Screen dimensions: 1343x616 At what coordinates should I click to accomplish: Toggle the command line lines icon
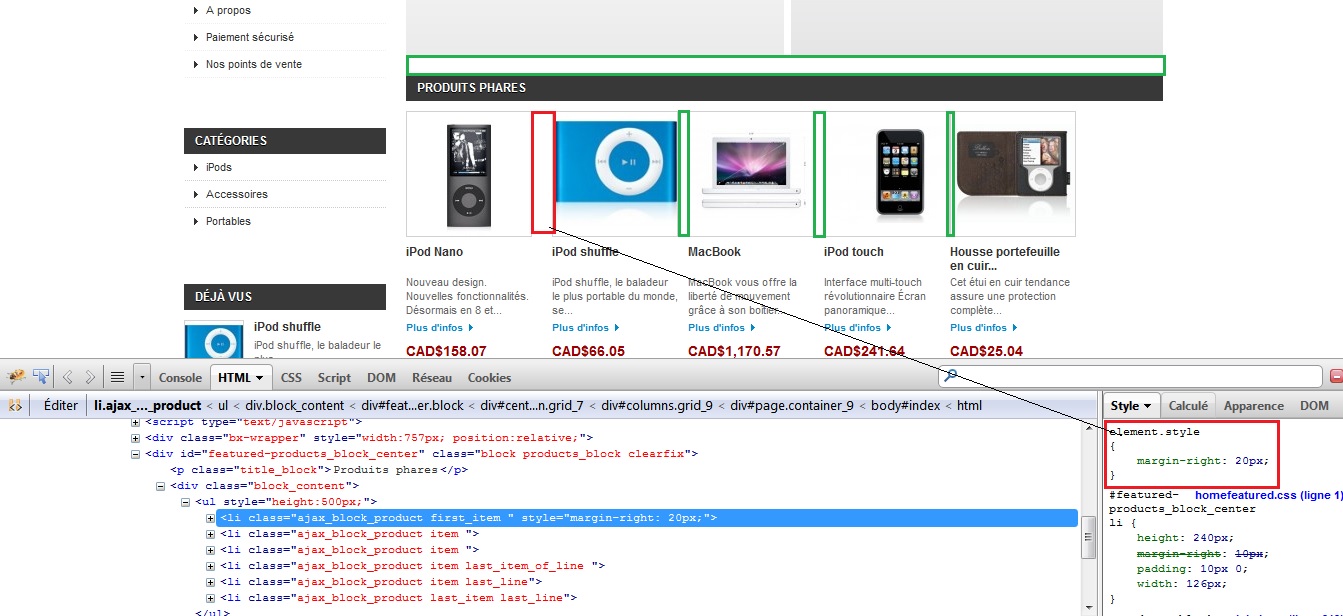pos(117,377)
